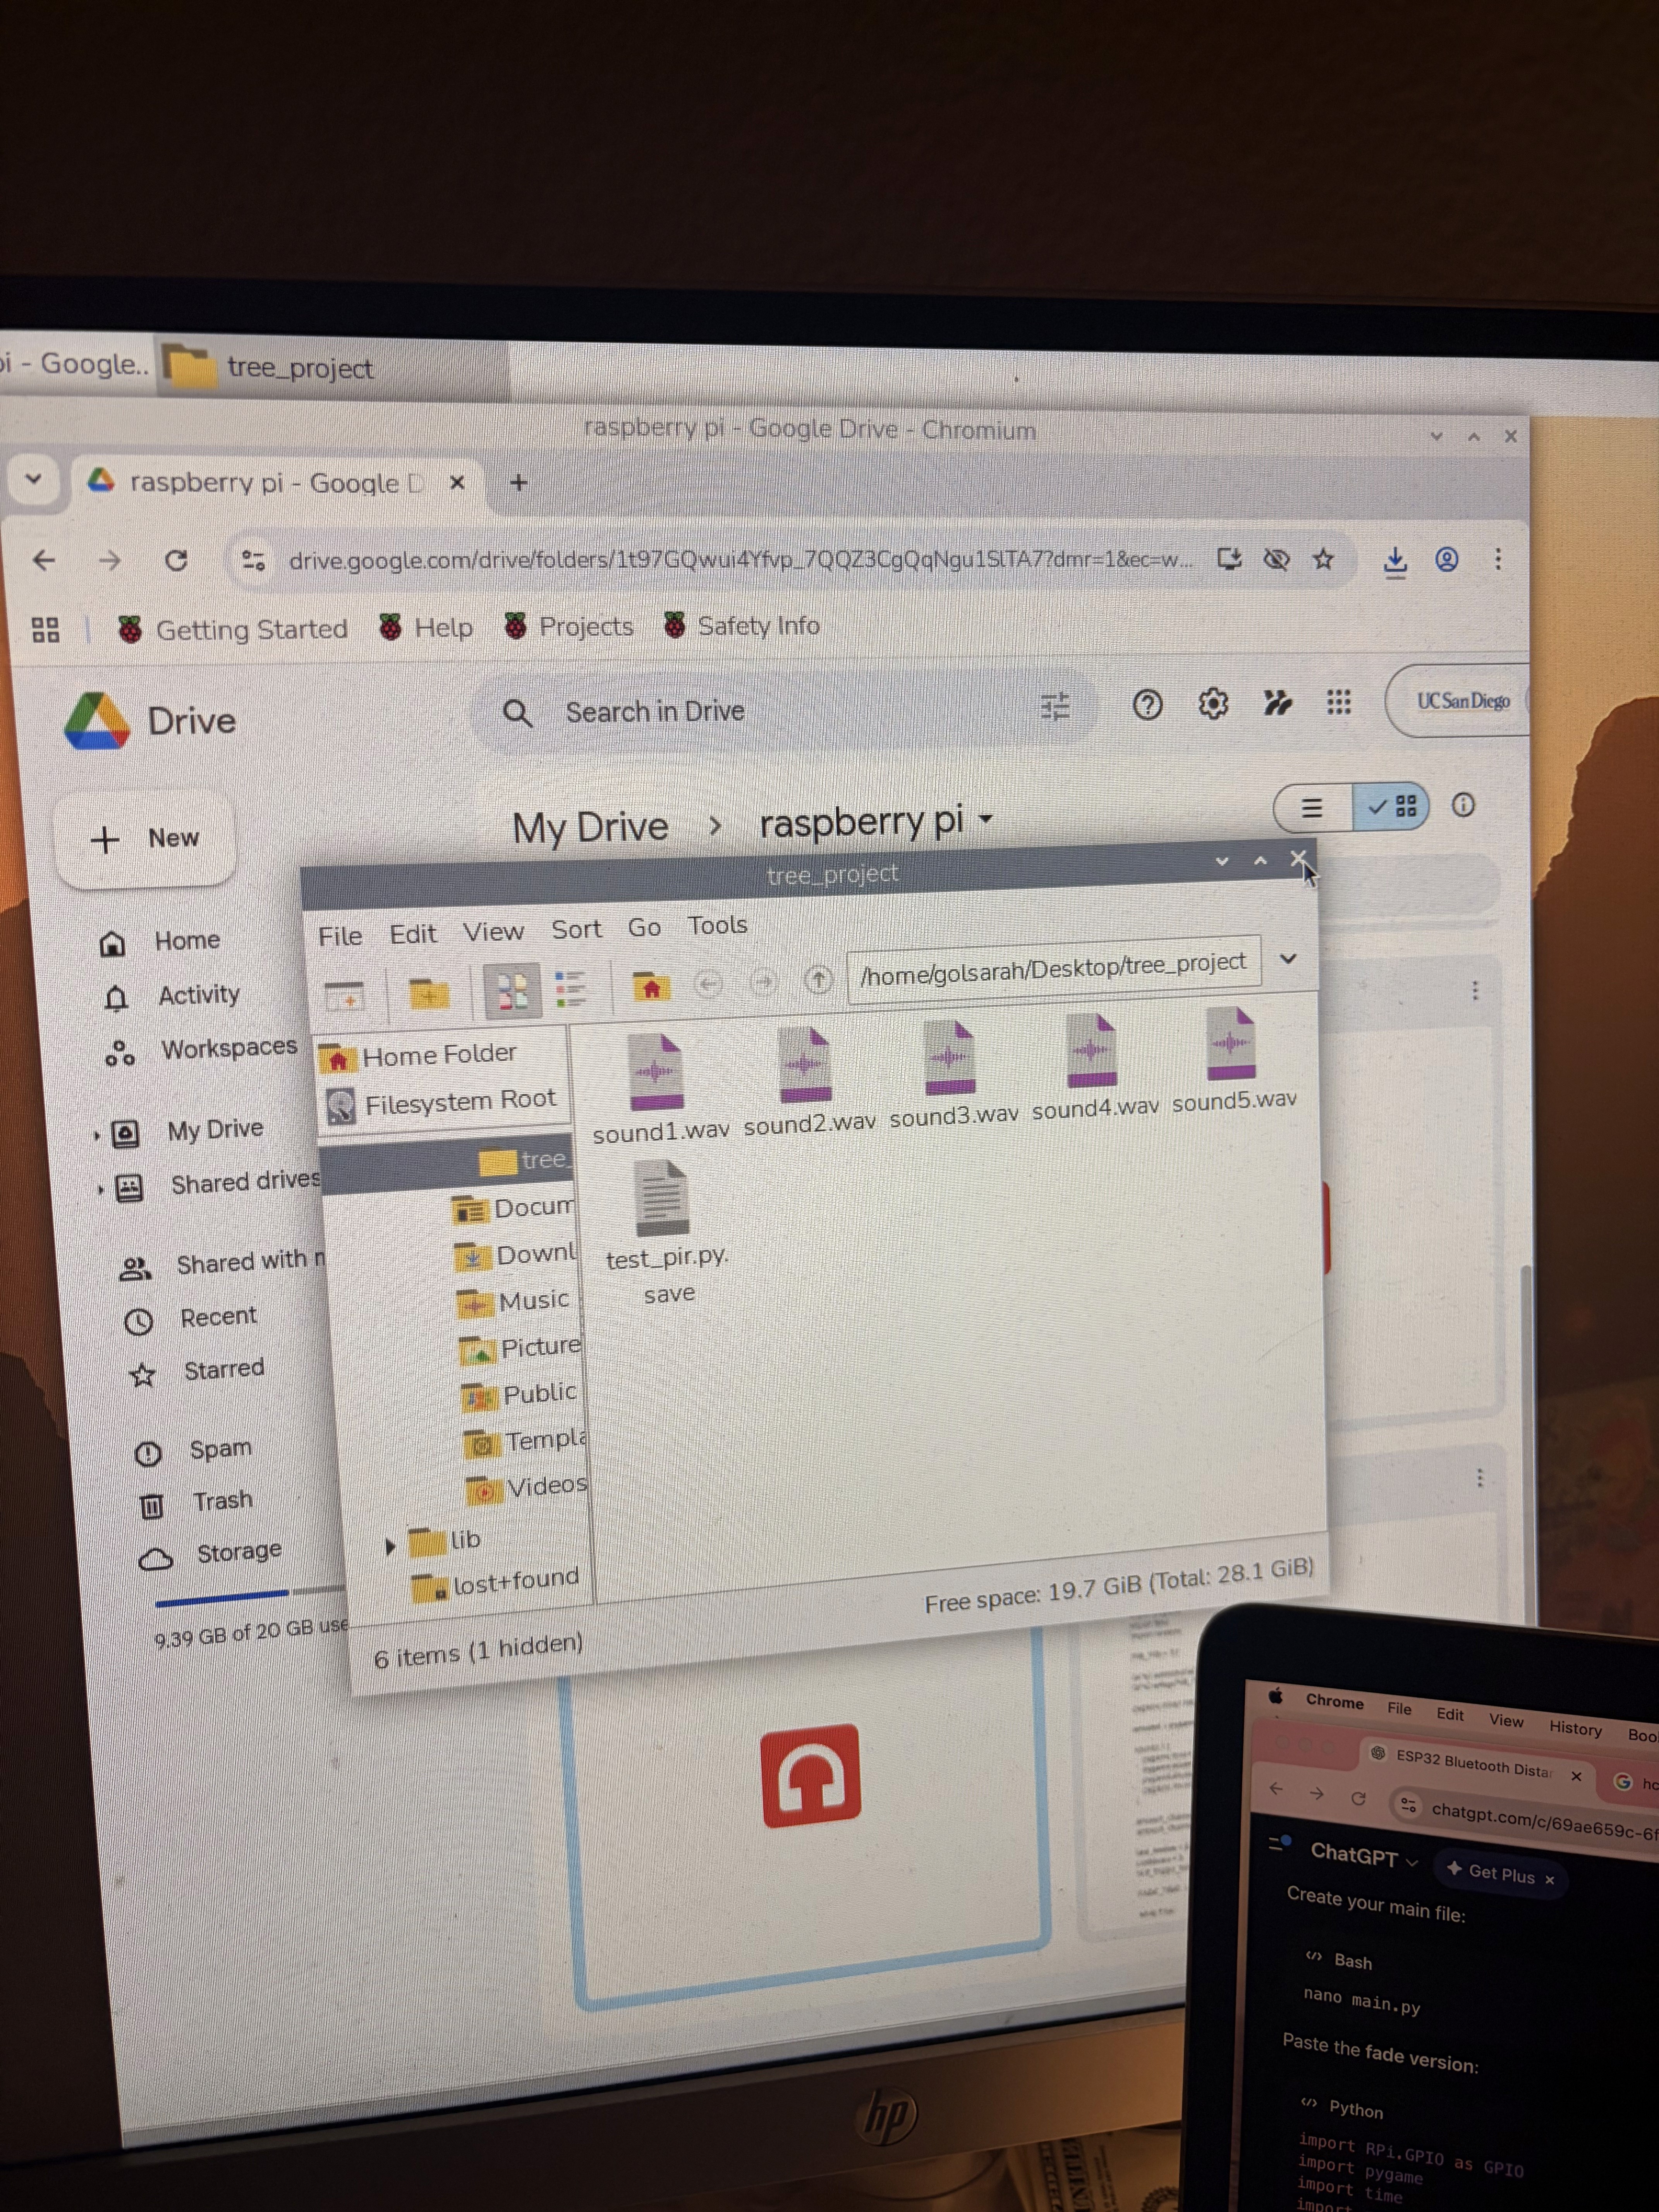Image resolution: width=1659 pixels, height=2212 pixels.
Task: Select the sound3.wav audio file
Action: pyautogui.click(x=953, y=1074)
